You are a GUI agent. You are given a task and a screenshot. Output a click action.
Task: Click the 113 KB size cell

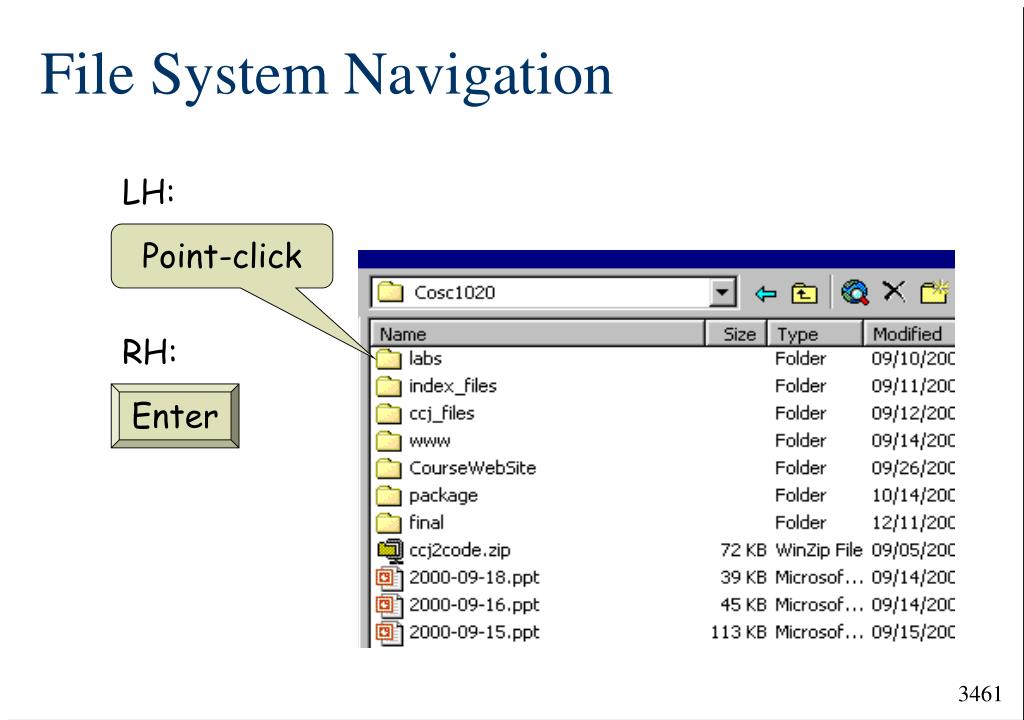click(738, 632)
